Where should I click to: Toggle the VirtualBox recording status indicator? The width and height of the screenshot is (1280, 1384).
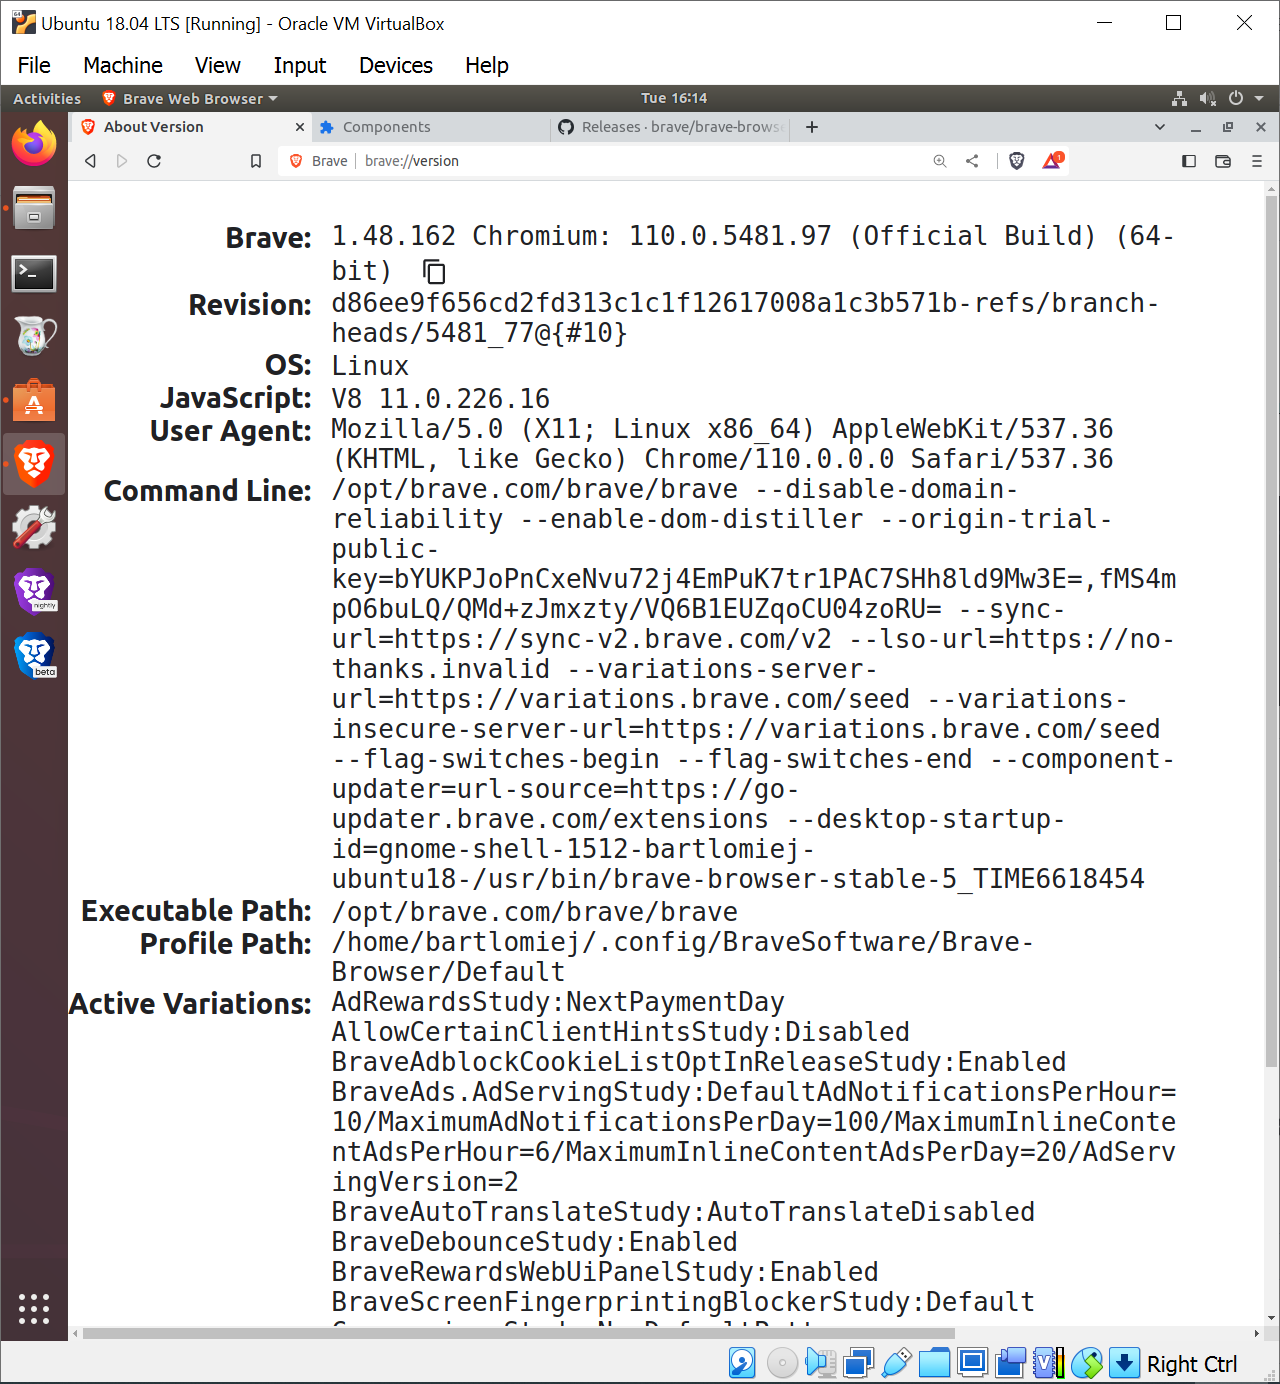[x=1010, y=1362]
